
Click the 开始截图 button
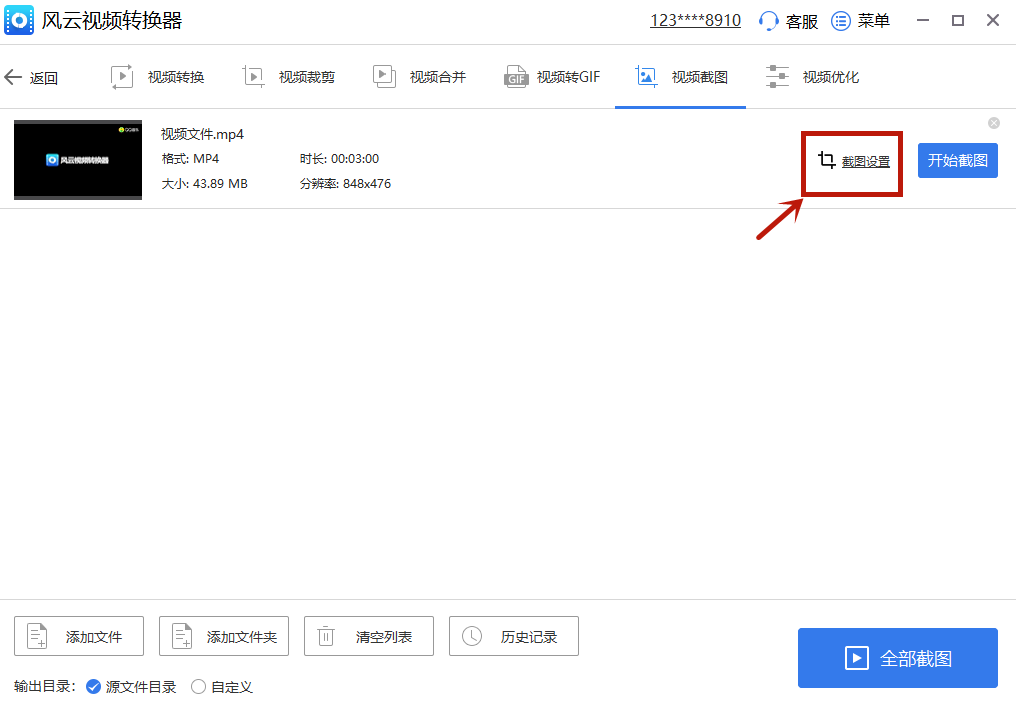pyautogui.click(x=958, y=160)
